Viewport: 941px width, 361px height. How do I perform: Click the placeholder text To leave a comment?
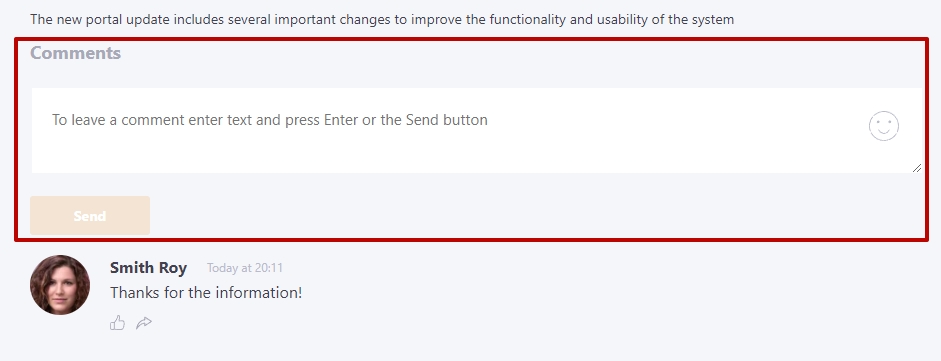pos(269,120)
